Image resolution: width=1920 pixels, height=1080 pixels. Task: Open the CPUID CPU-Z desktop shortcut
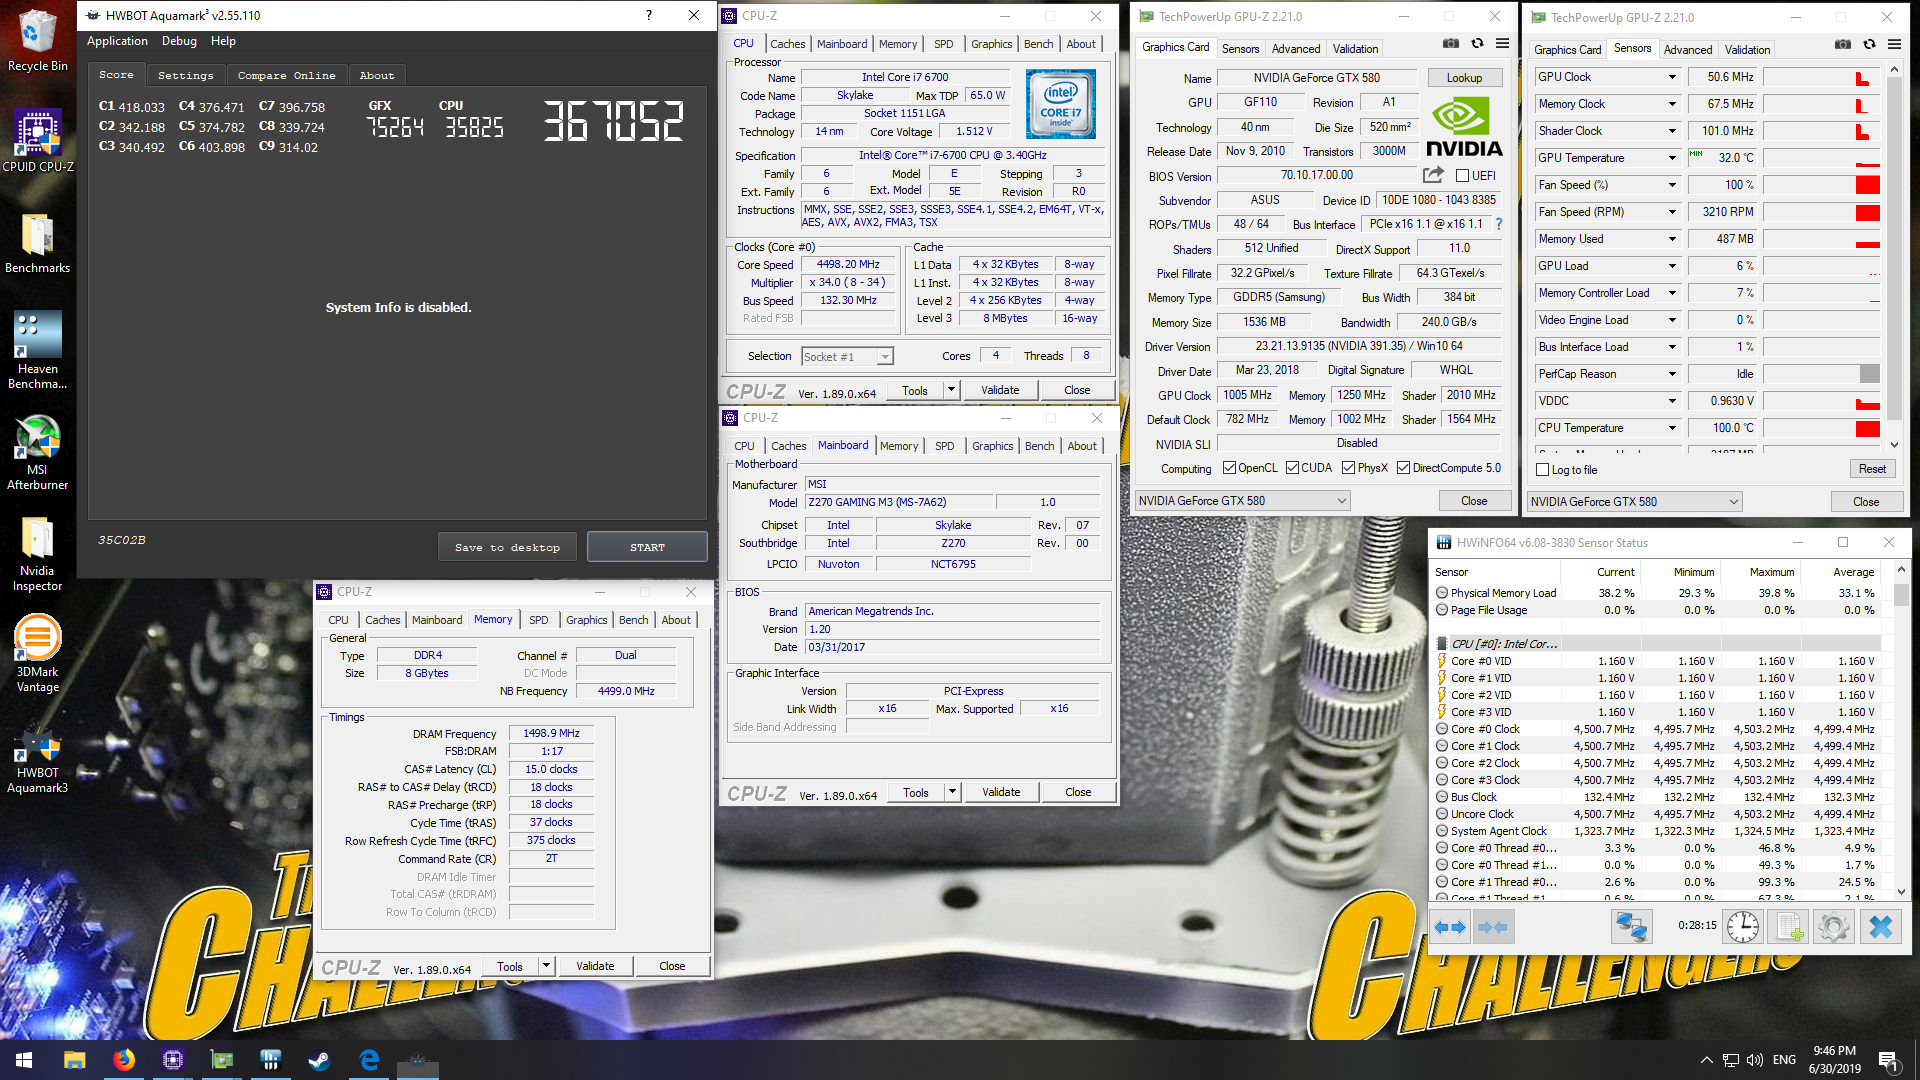pos(37,140)
